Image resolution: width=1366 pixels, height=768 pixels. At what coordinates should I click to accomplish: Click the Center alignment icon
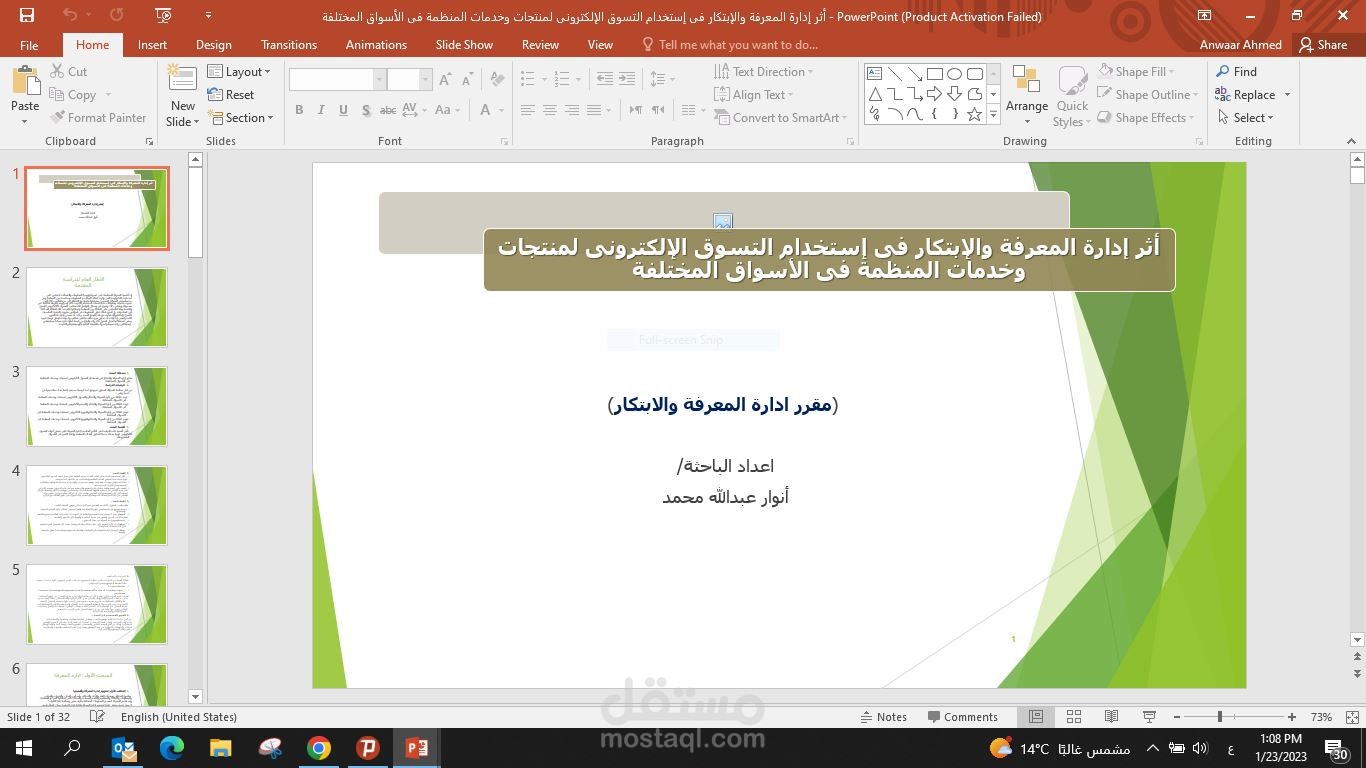click(549, 110)
